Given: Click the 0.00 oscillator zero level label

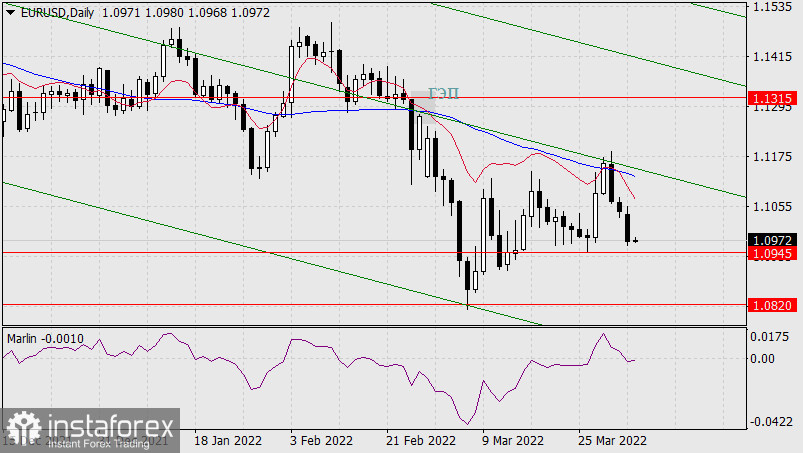Looking at the screenshot, I should 763,358.
